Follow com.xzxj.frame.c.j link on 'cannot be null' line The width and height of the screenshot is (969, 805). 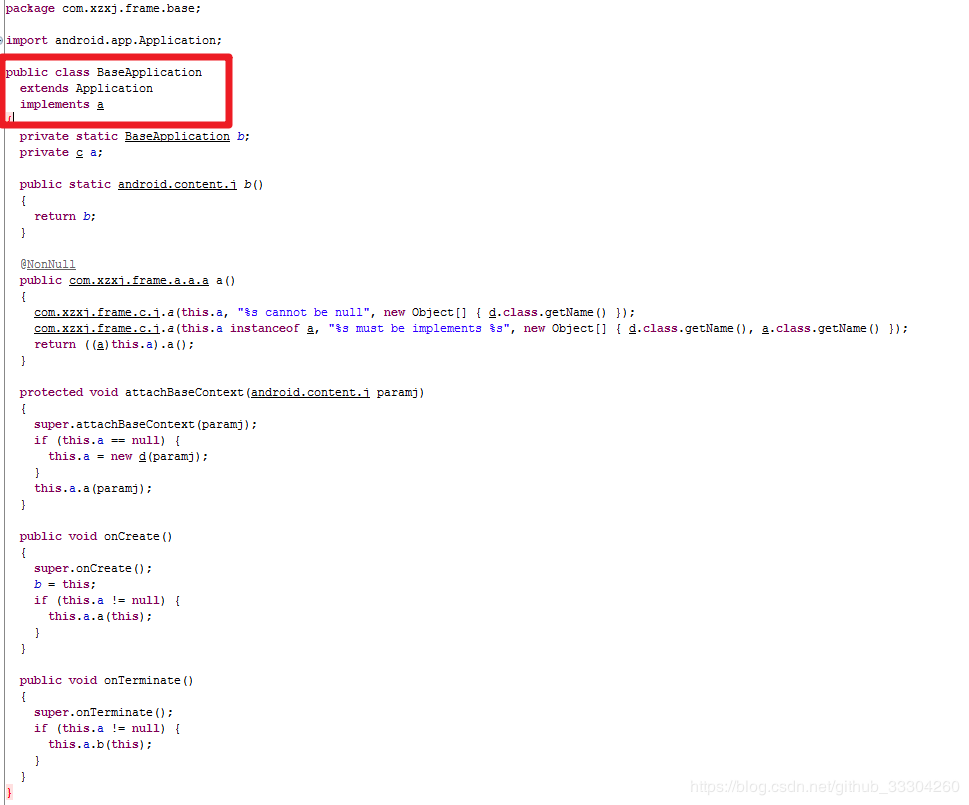pyautogui.click(x=97, y=313)
